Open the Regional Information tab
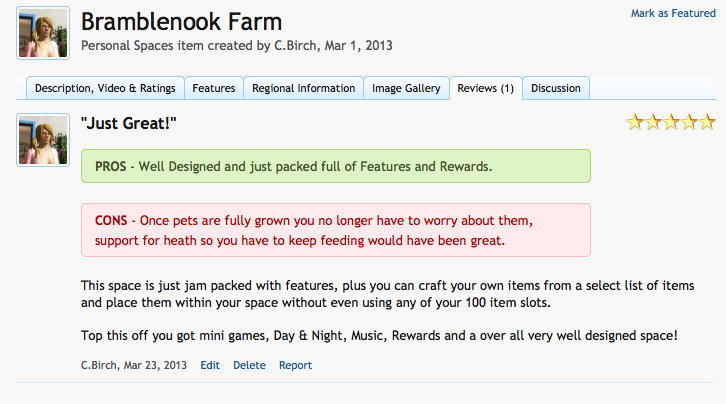The width and height of the screenshot is (726, 404). pyautogui.click(x=303, y=88)
